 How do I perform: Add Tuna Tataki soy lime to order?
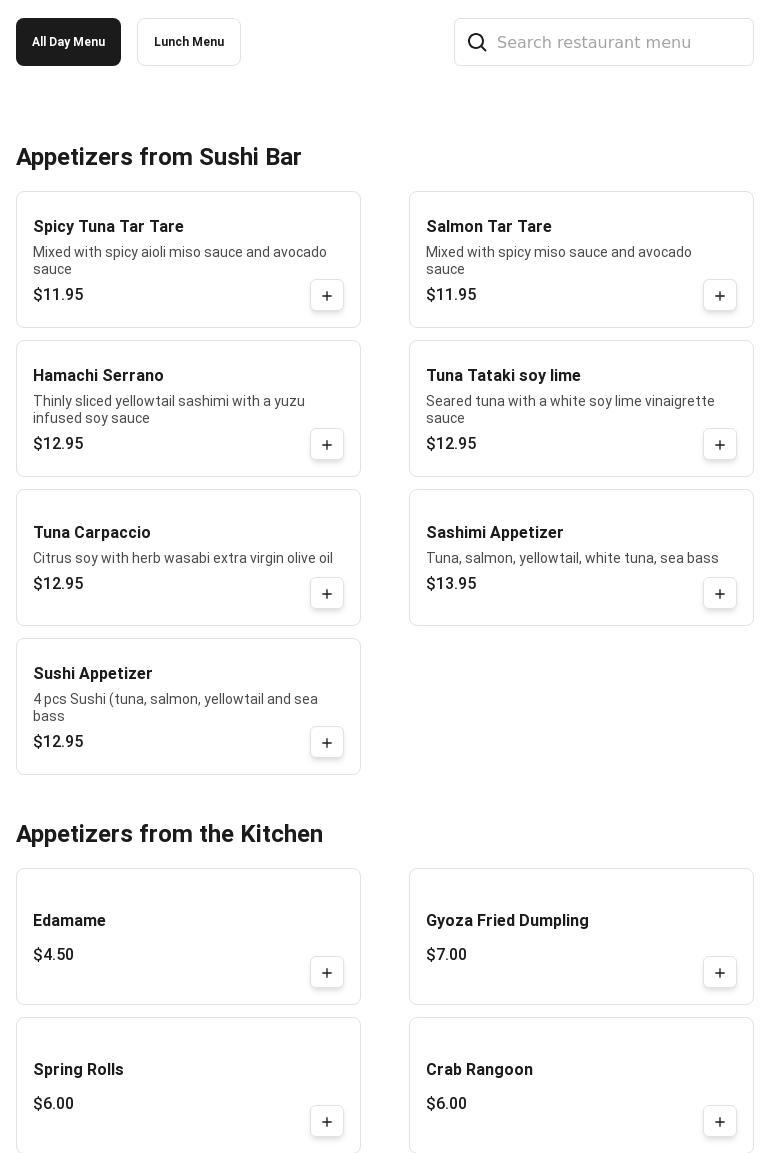point(720,444)
